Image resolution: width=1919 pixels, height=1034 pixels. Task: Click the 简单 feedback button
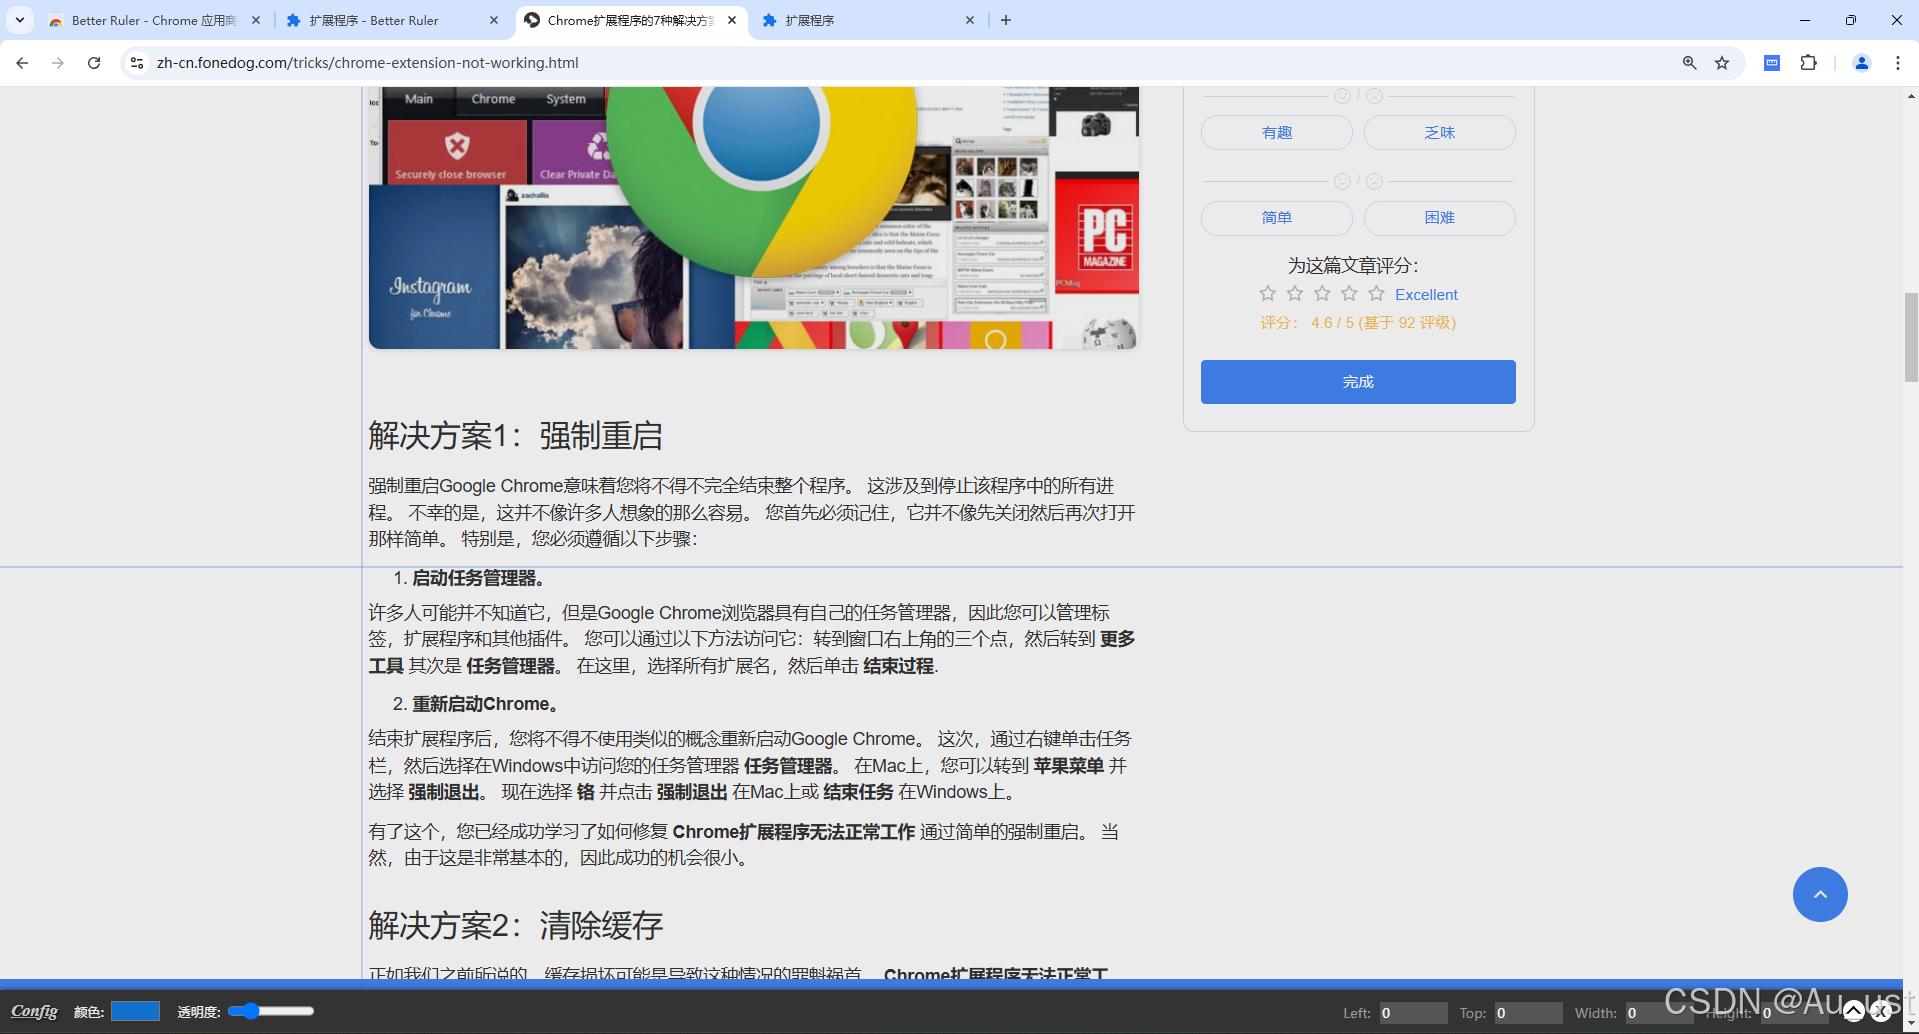[x=1277, y=218]
